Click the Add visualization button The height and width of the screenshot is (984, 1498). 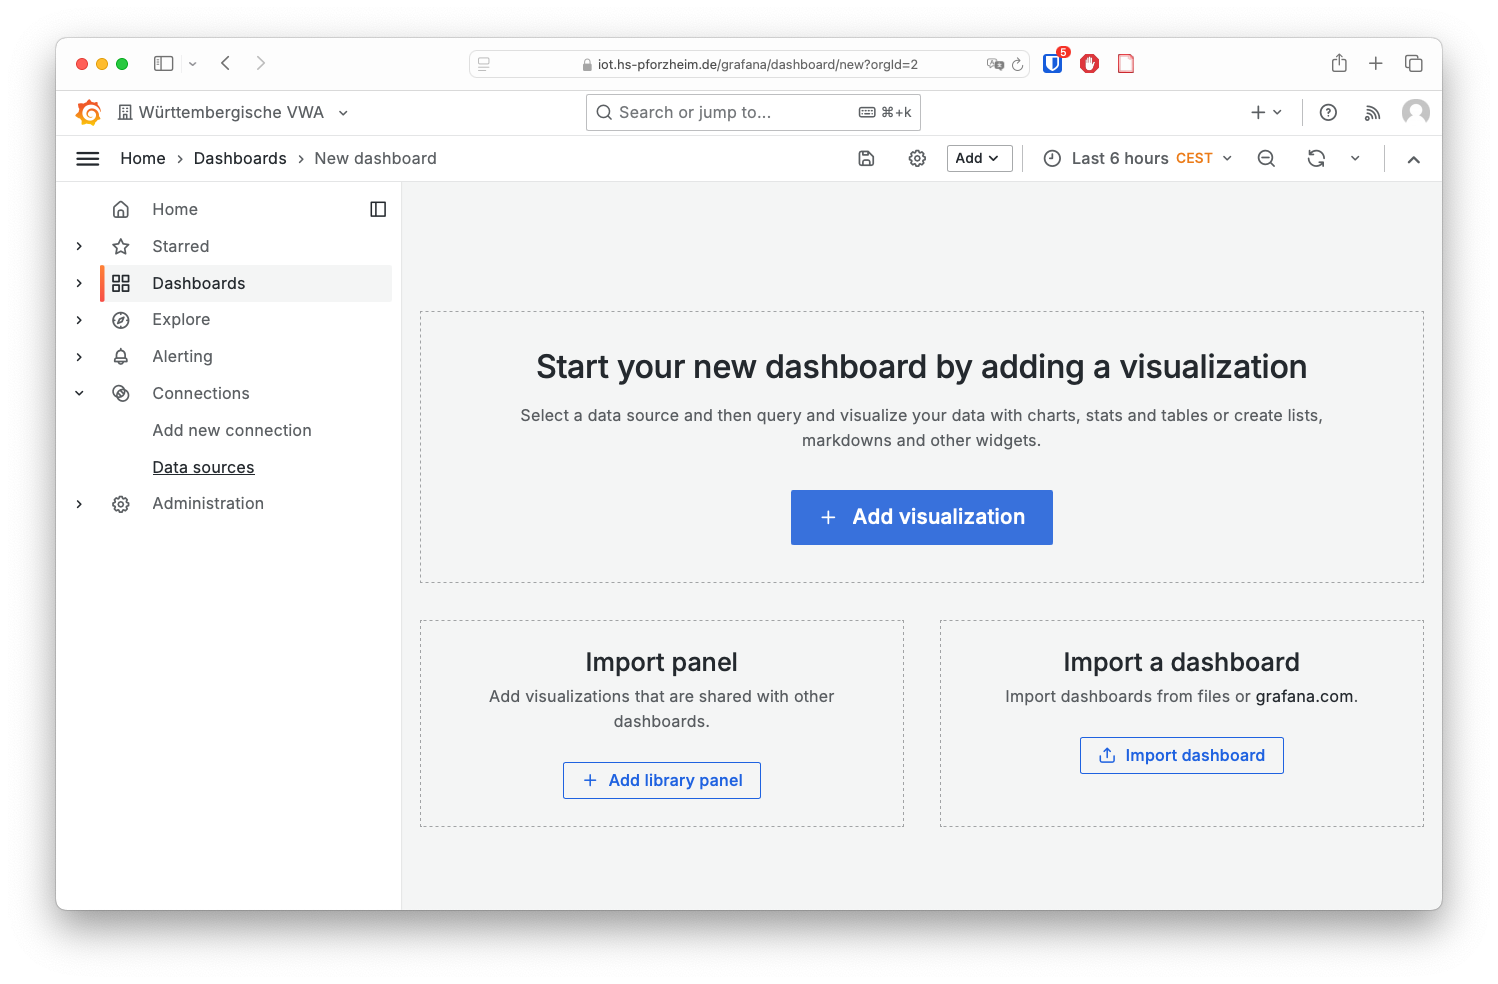[x=921, y=517]
